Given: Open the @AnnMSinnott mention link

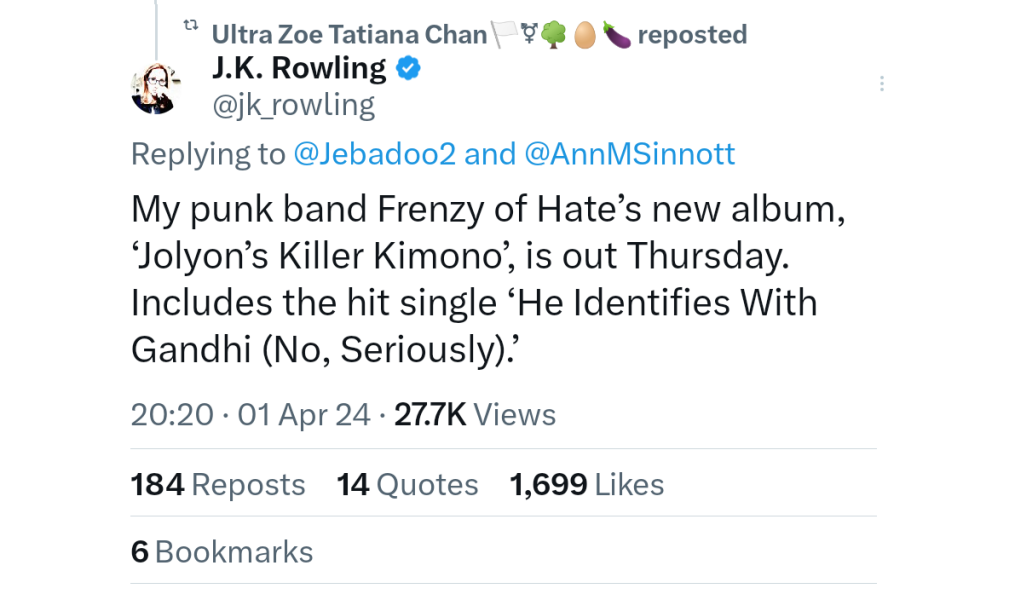Looking at the screenshot, I should point(632,153).
